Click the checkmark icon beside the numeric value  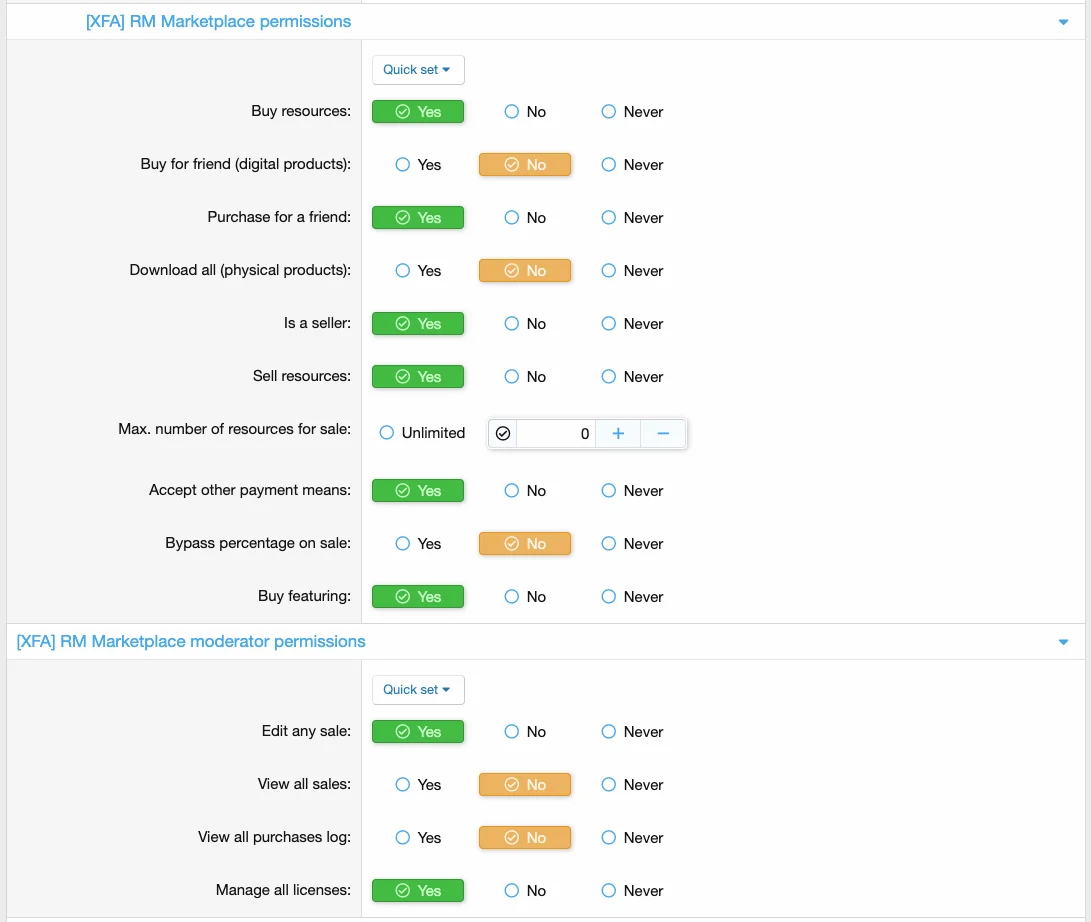click(503, 434)
